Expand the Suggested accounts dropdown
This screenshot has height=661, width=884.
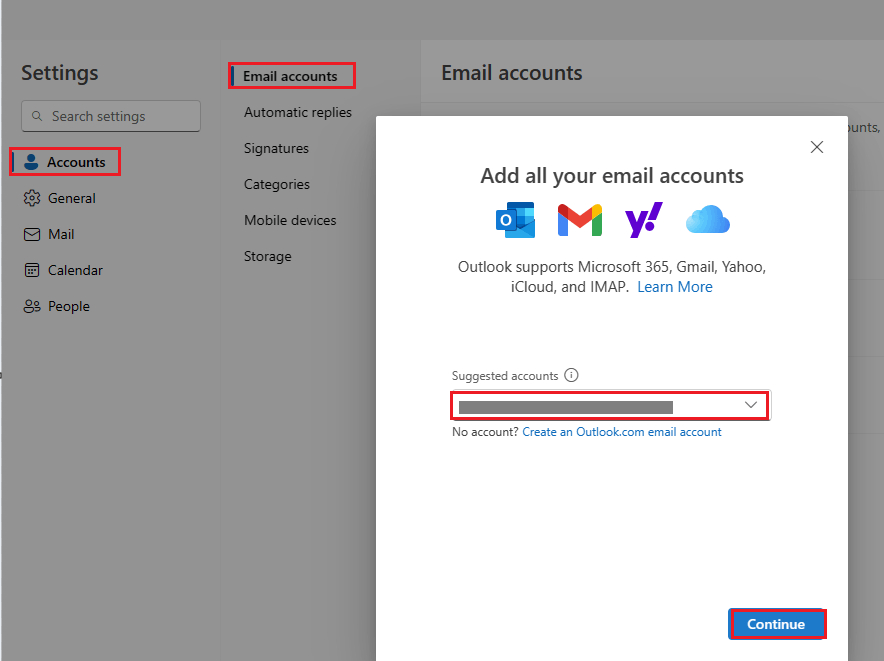[x=610, y=405]
